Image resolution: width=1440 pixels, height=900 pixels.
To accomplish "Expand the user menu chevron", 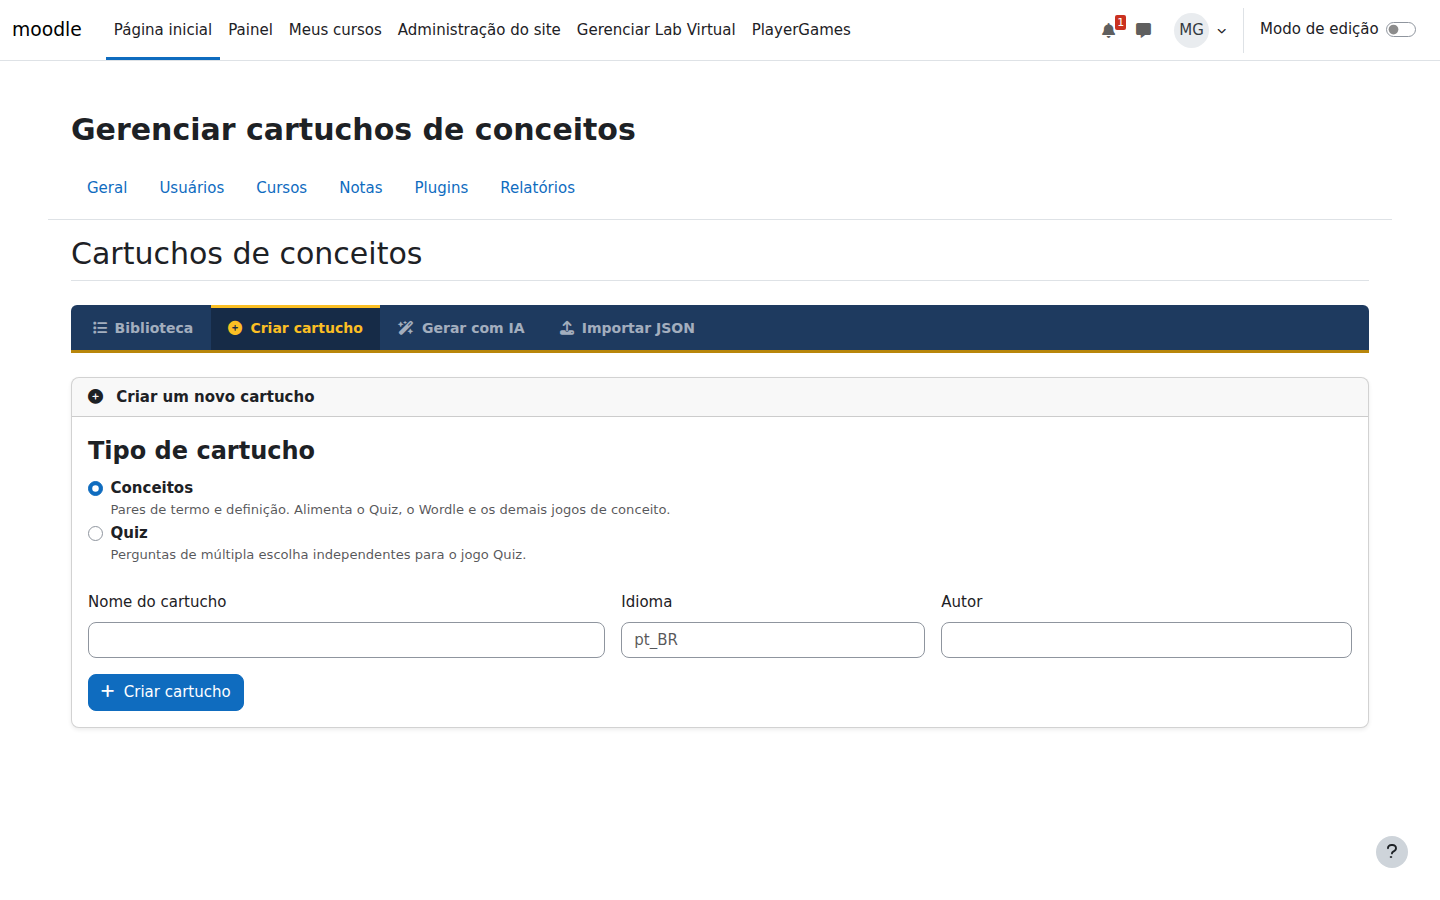I will click(1222, 31).
